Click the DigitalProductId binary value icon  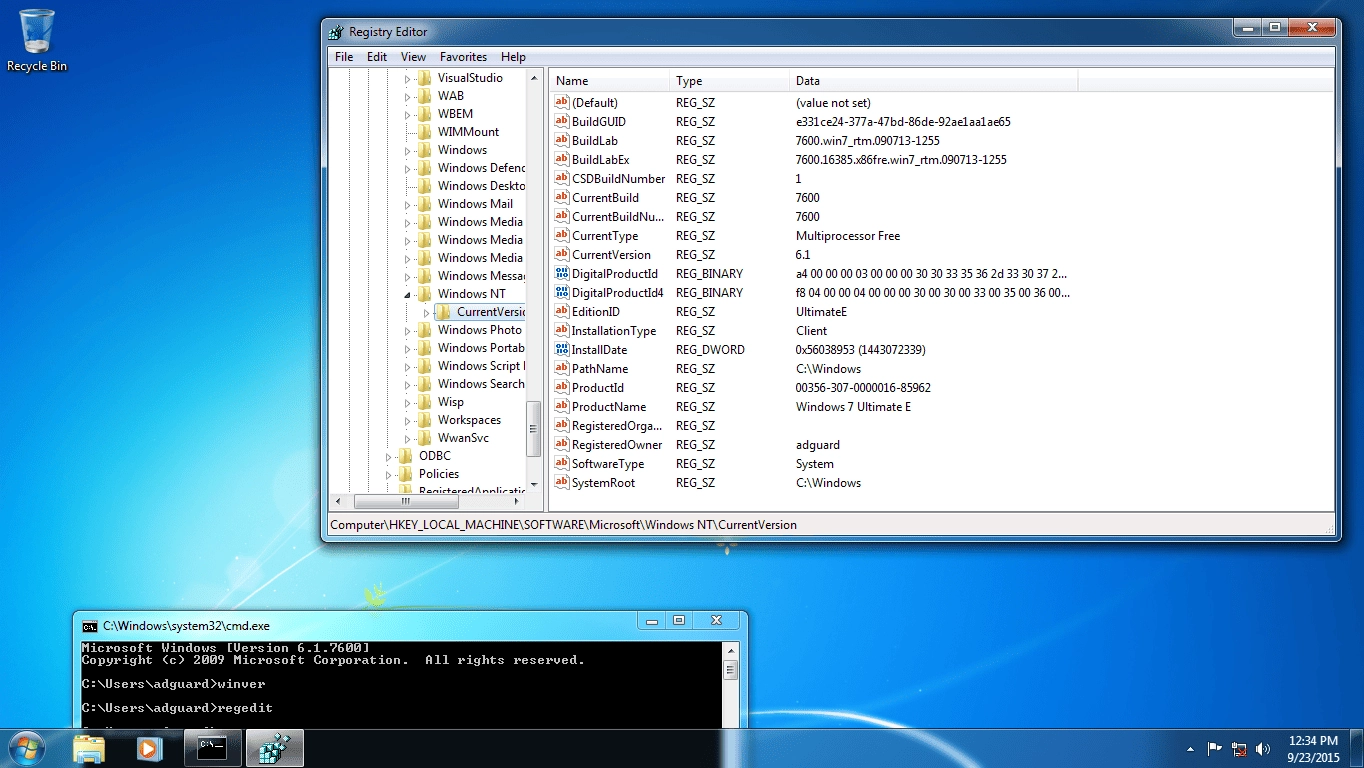(x=561, y=274)
